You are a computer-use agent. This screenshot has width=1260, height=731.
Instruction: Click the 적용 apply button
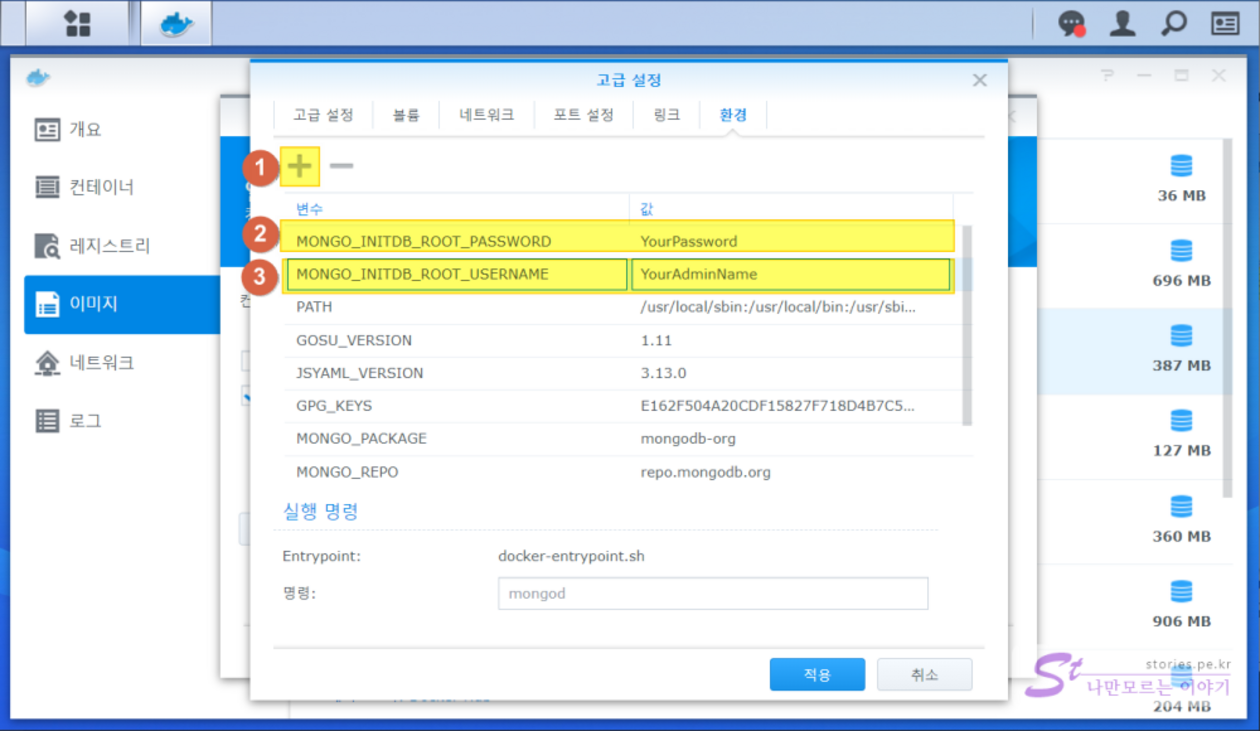pyautogui.click(x=817, y=674)
